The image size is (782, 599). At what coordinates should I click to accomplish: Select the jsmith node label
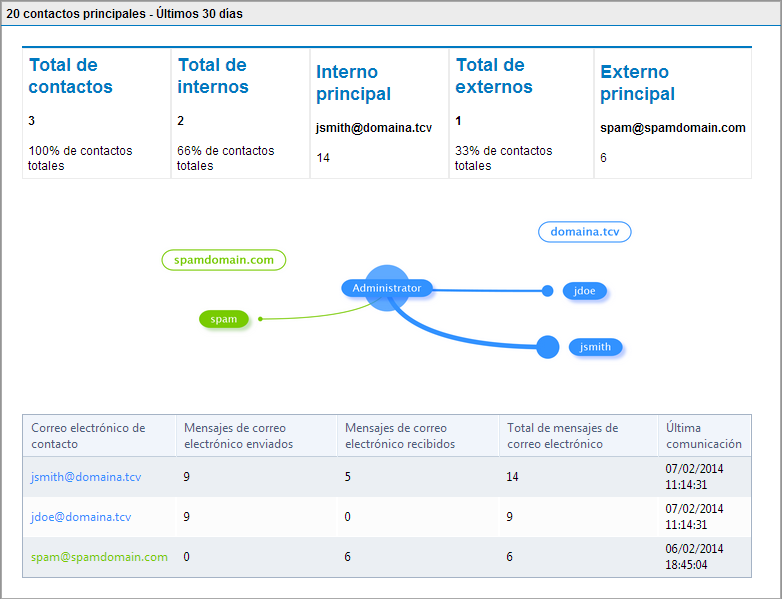click(596, 347)
